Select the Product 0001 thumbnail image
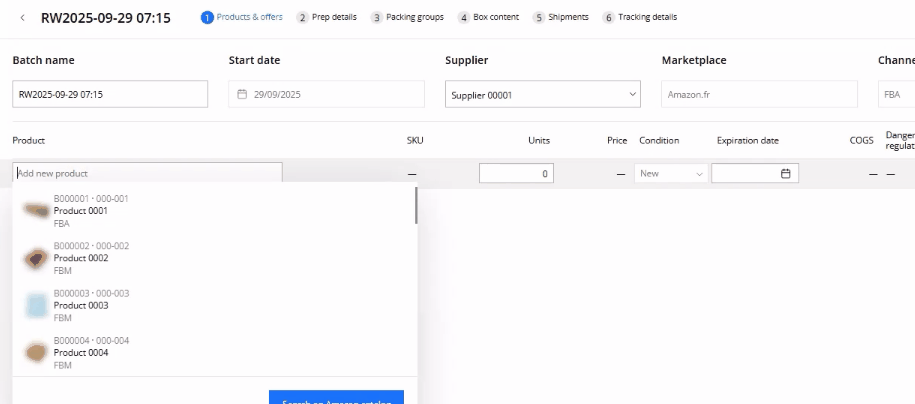 (x=37, y=210)
